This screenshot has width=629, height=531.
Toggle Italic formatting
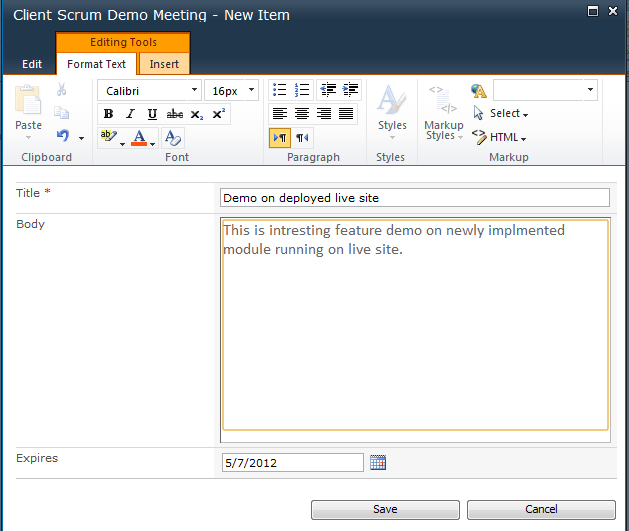click(130, 114)
